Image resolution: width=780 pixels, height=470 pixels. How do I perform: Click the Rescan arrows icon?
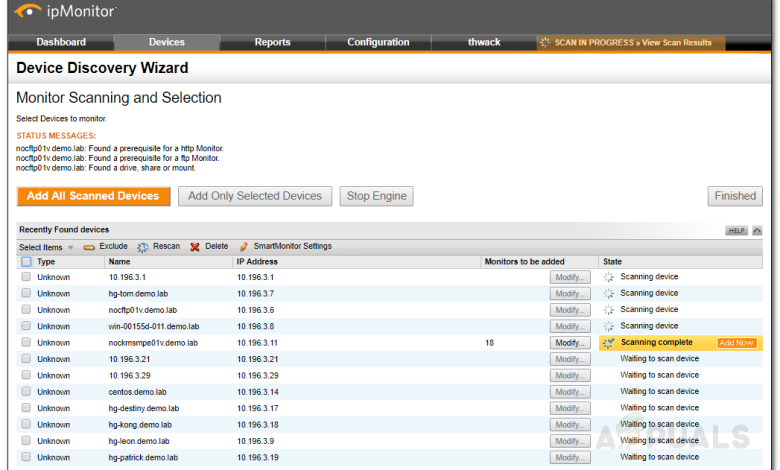click(143, 247)
